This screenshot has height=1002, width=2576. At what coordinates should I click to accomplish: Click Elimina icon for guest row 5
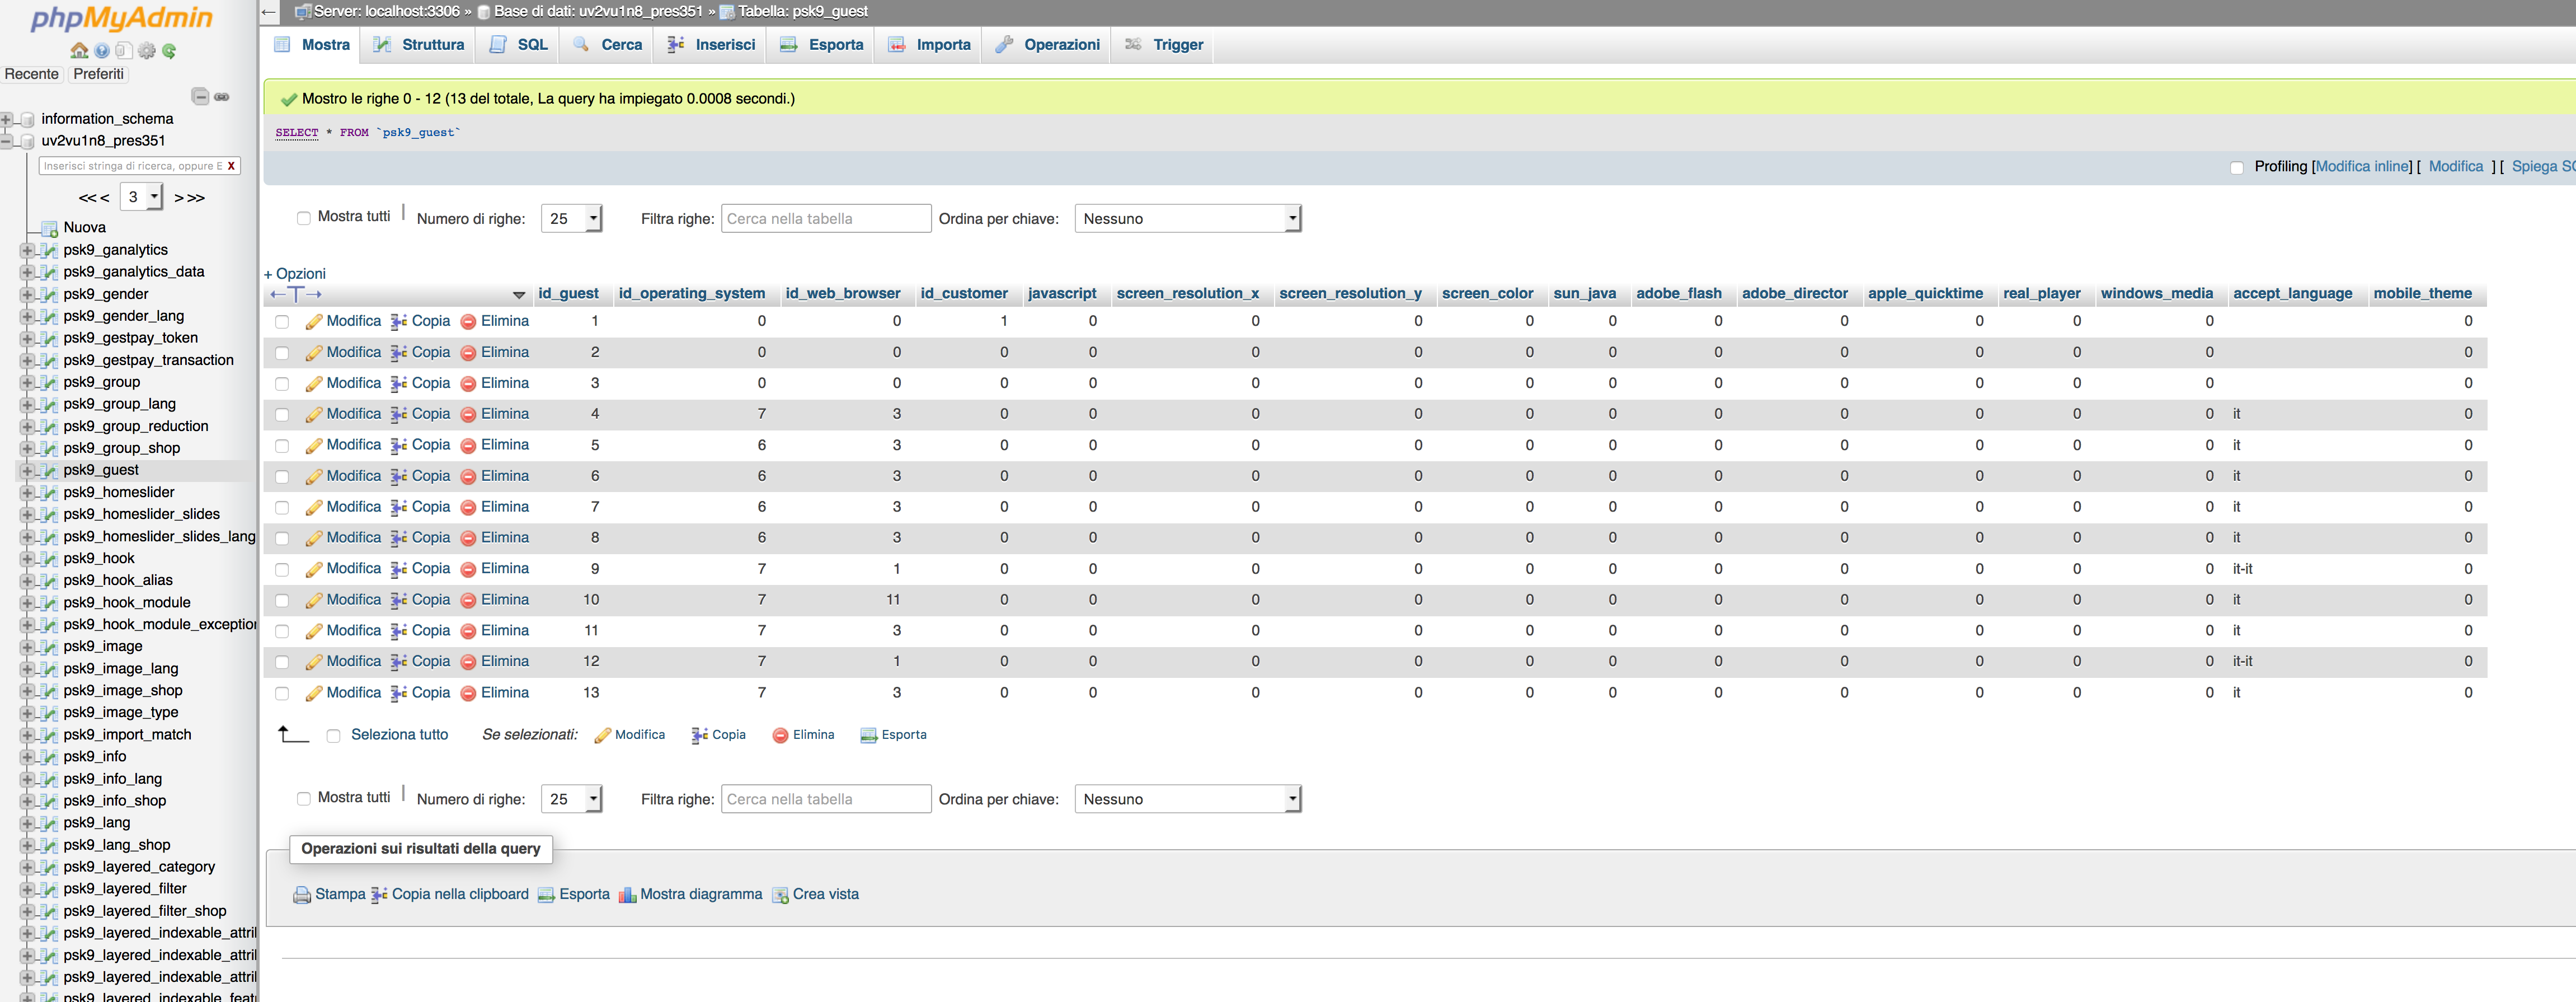tap(468, 446)
